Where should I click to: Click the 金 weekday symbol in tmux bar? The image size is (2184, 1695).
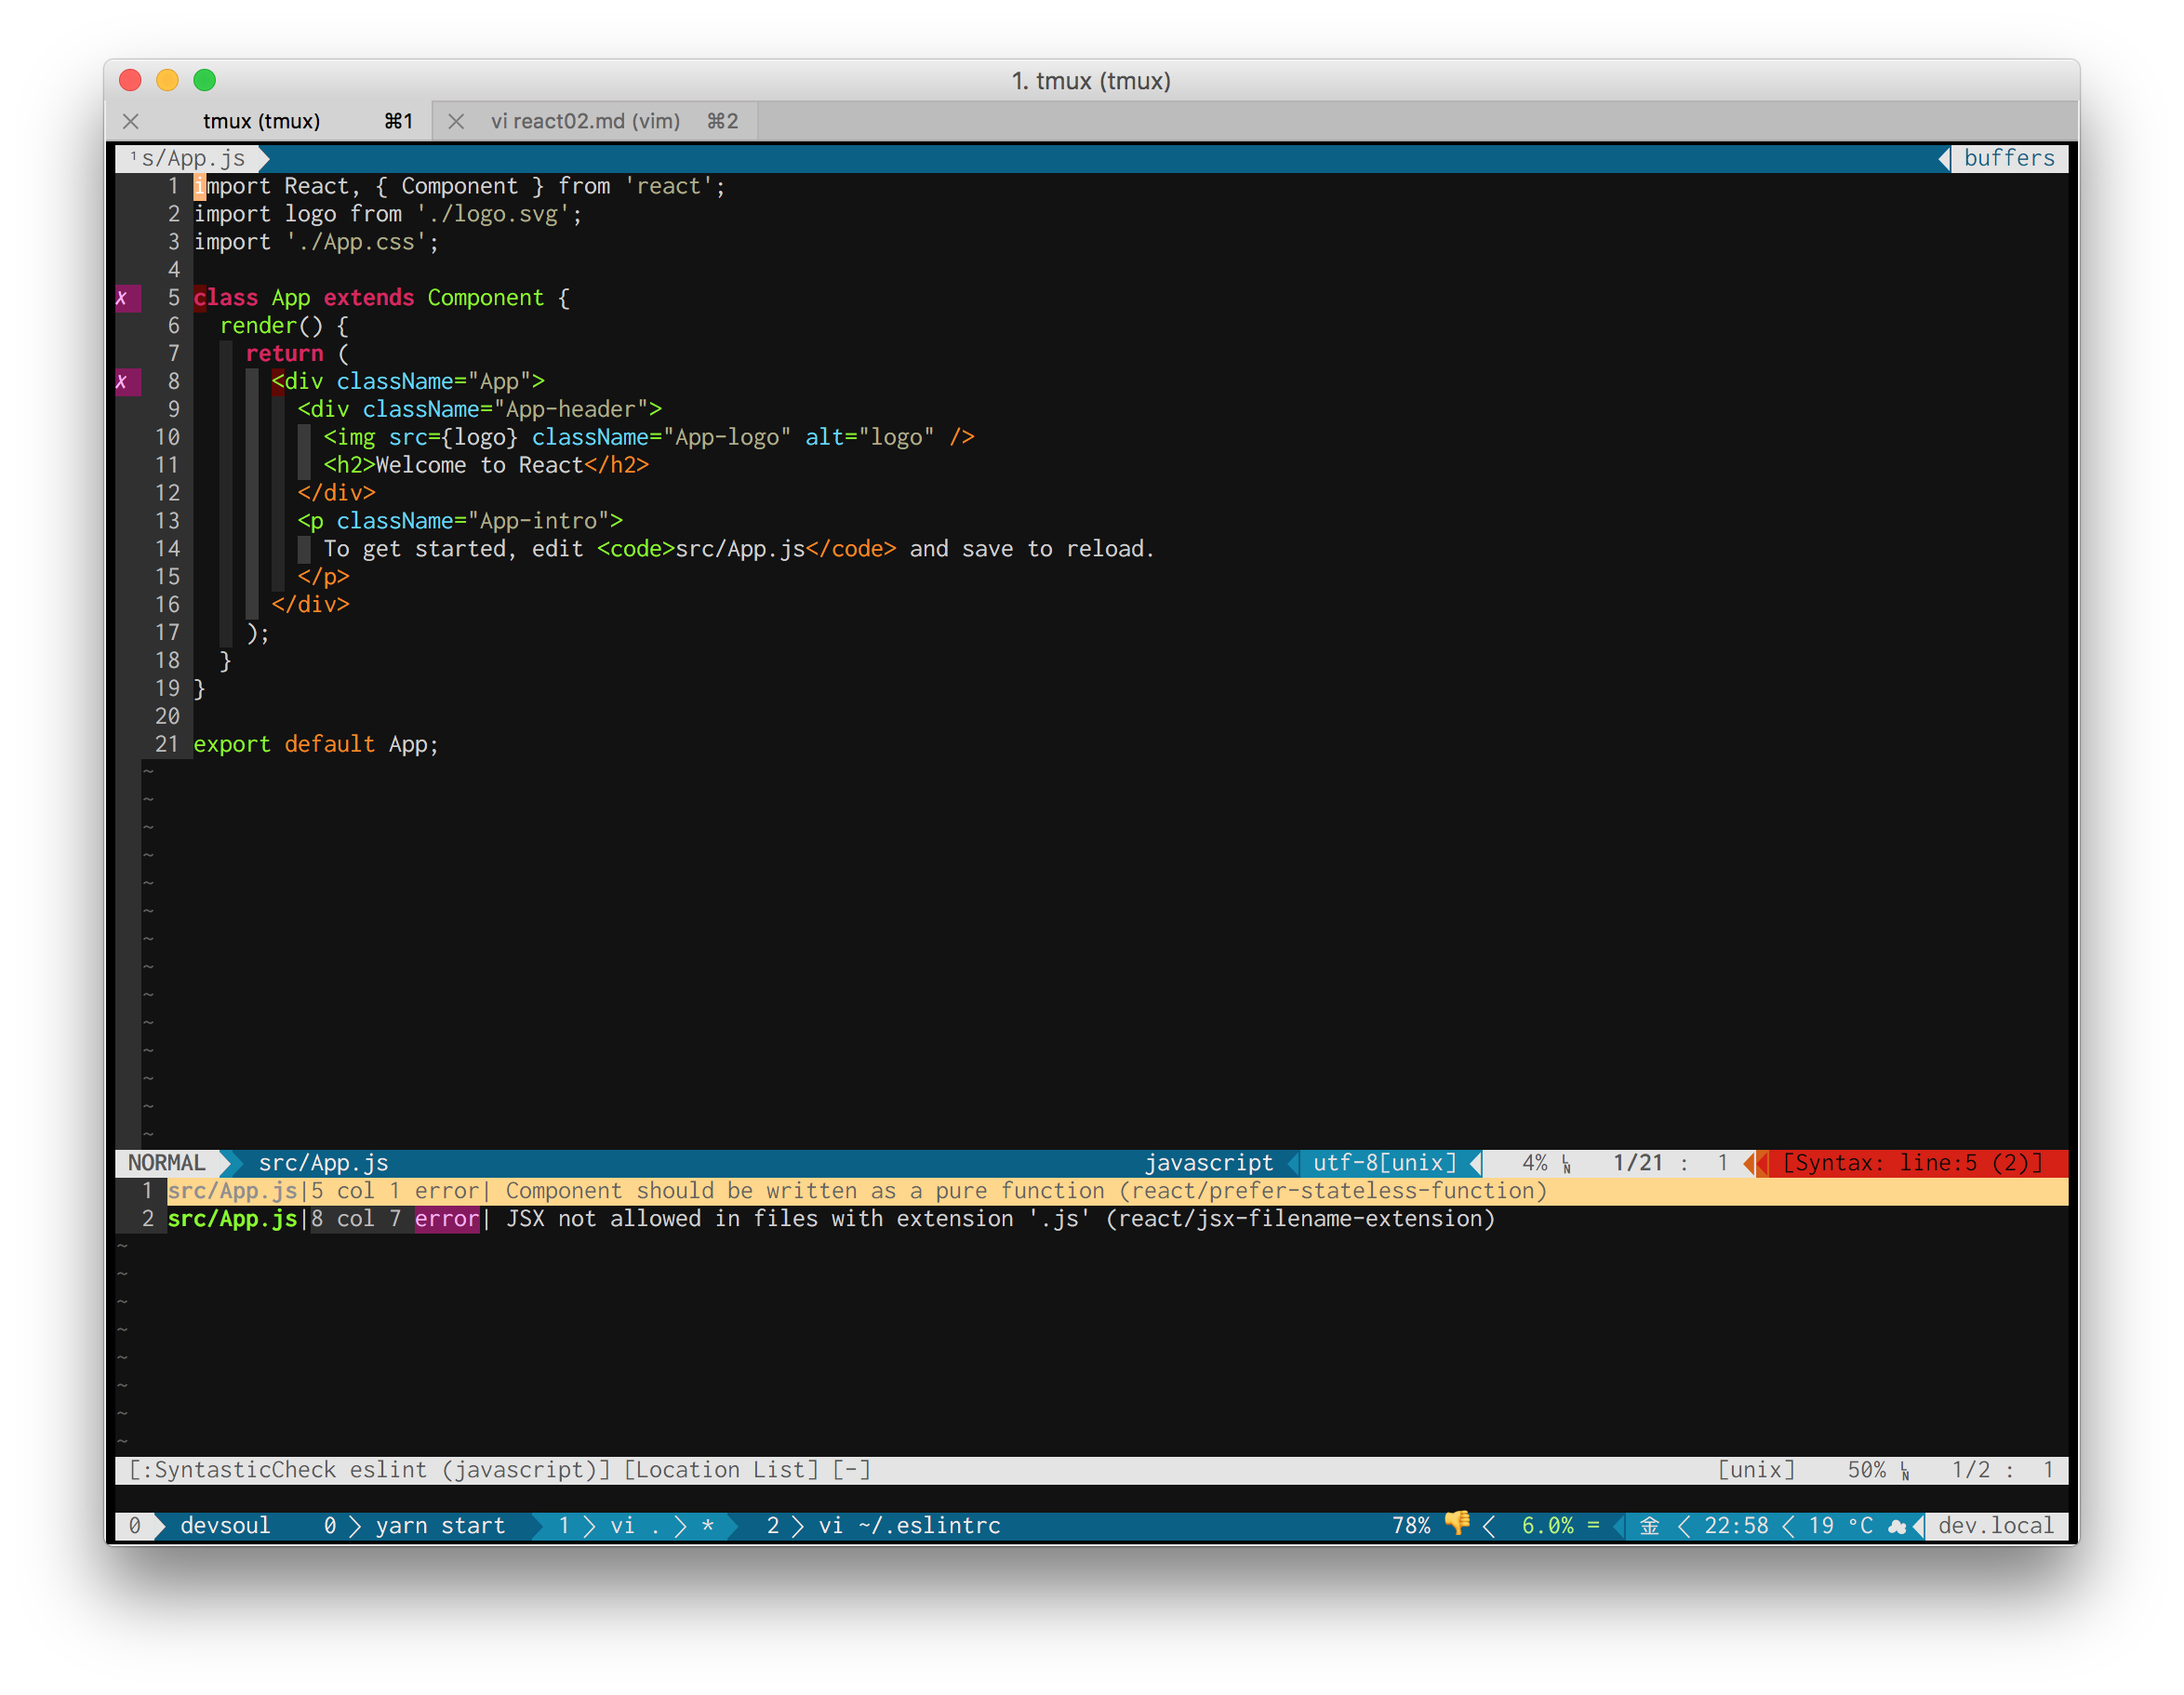1650,1526
